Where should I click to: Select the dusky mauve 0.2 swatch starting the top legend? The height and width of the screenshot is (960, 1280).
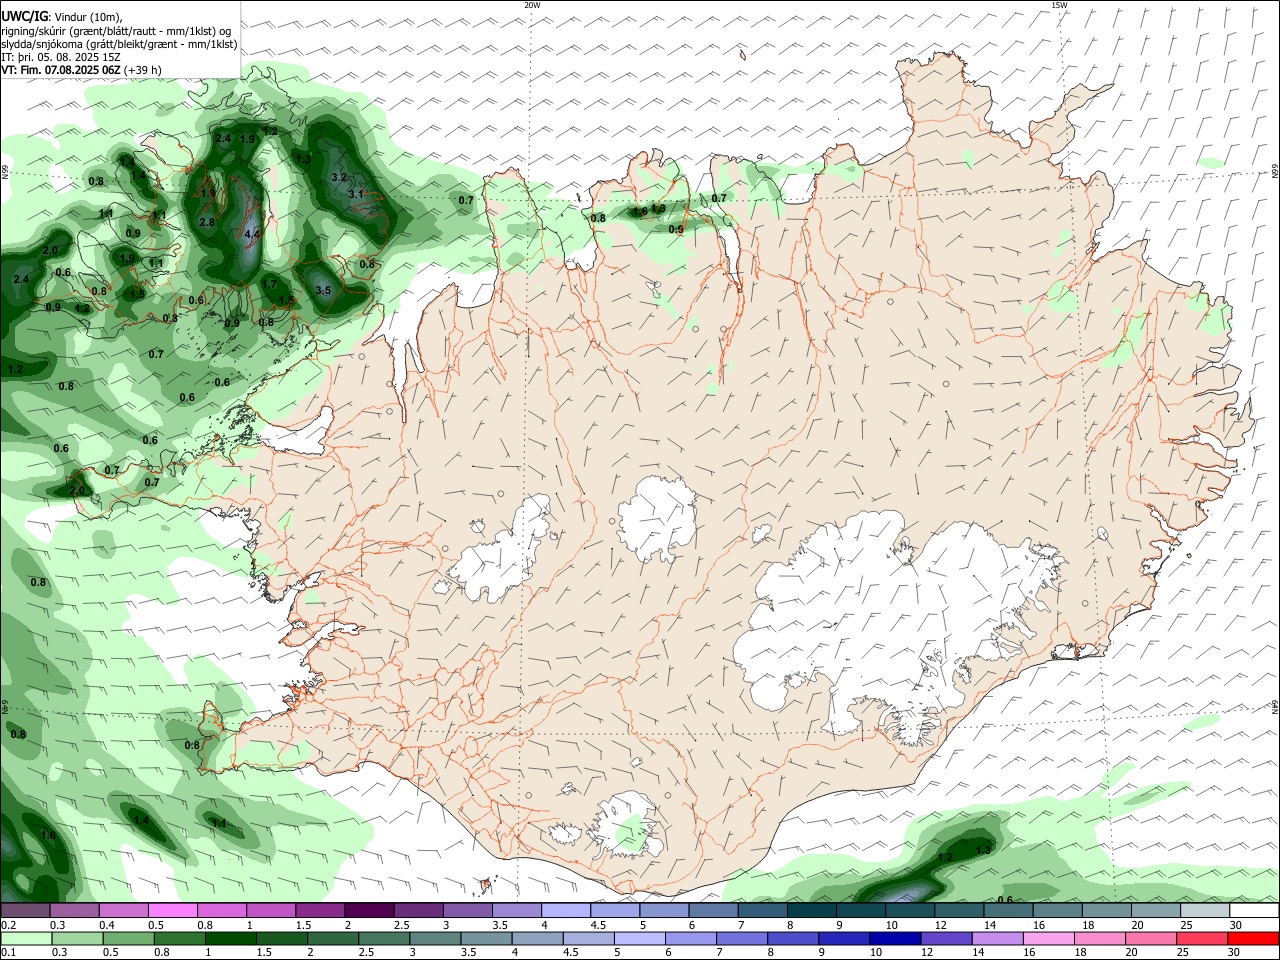pyautogui.click(x=25, y=911)
